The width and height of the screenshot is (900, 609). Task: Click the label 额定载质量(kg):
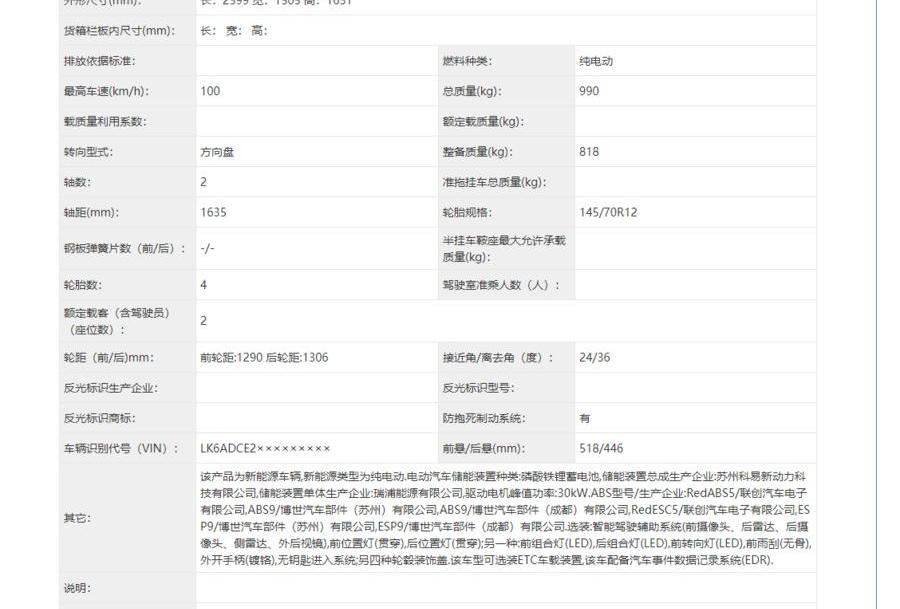(x=483, y=121)
